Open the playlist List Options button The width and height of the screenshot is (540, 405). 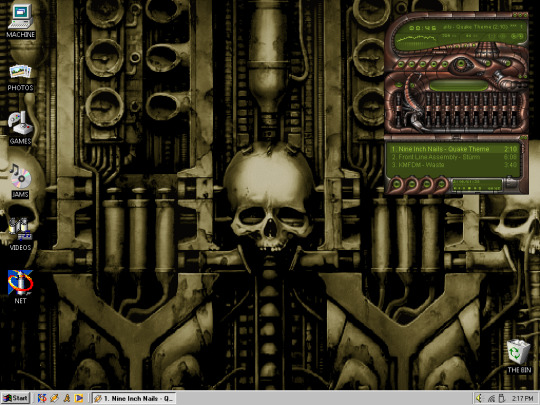tap(512, 183)
